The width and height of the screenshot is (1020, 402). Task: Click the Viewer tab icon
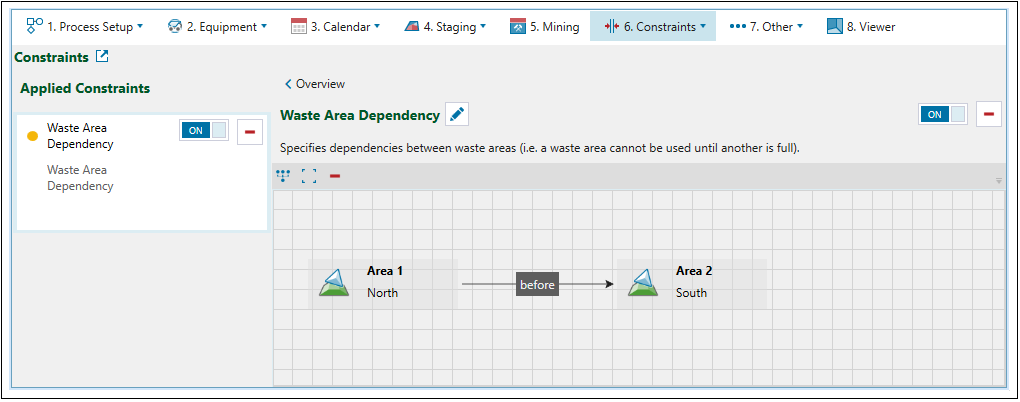(835, 26)
